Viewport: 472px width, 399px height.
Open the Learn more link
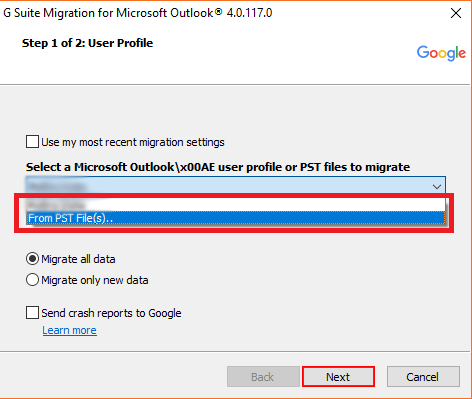point(69,330)
